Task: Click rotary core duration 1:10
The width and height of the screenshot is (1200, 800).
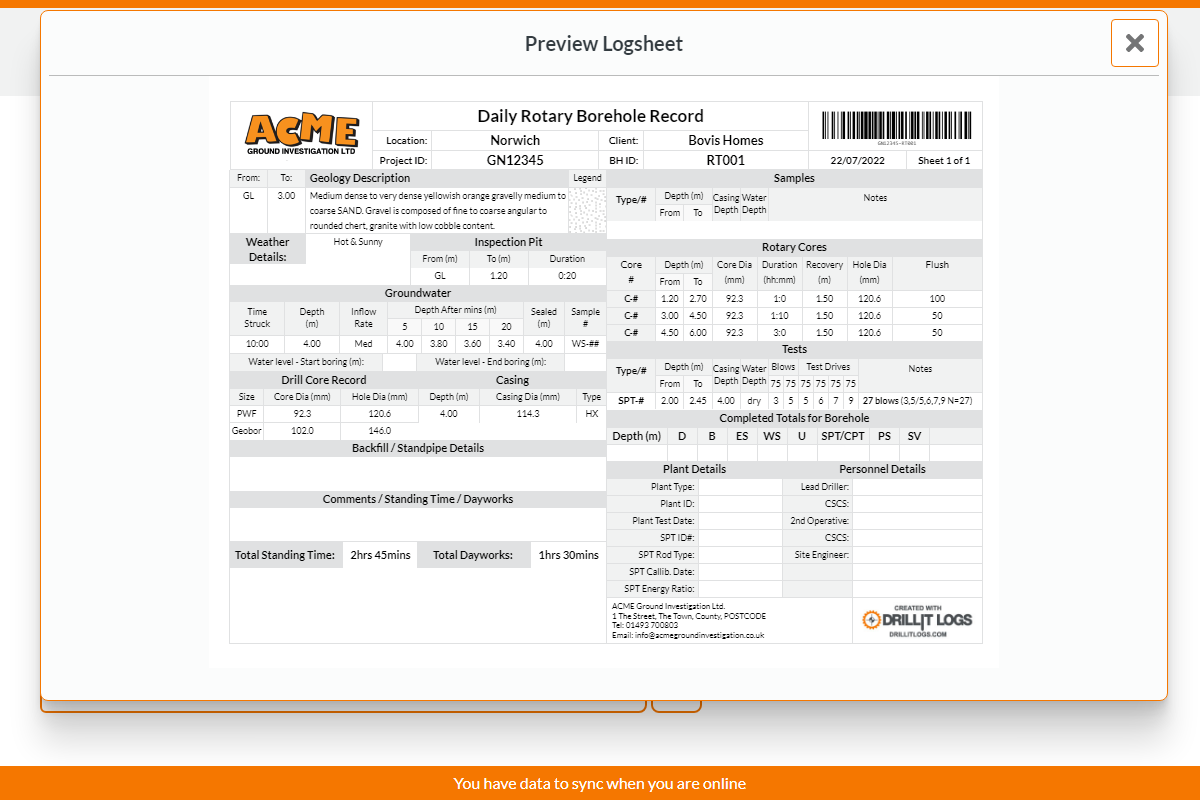Action: (779, 316)
